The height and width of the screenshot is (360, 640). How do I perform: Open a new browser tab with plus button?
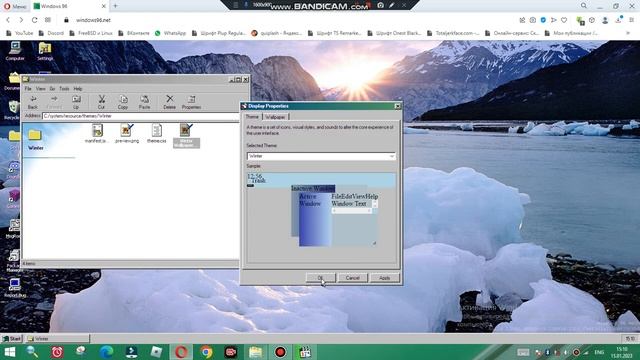(x=116, y=6)
